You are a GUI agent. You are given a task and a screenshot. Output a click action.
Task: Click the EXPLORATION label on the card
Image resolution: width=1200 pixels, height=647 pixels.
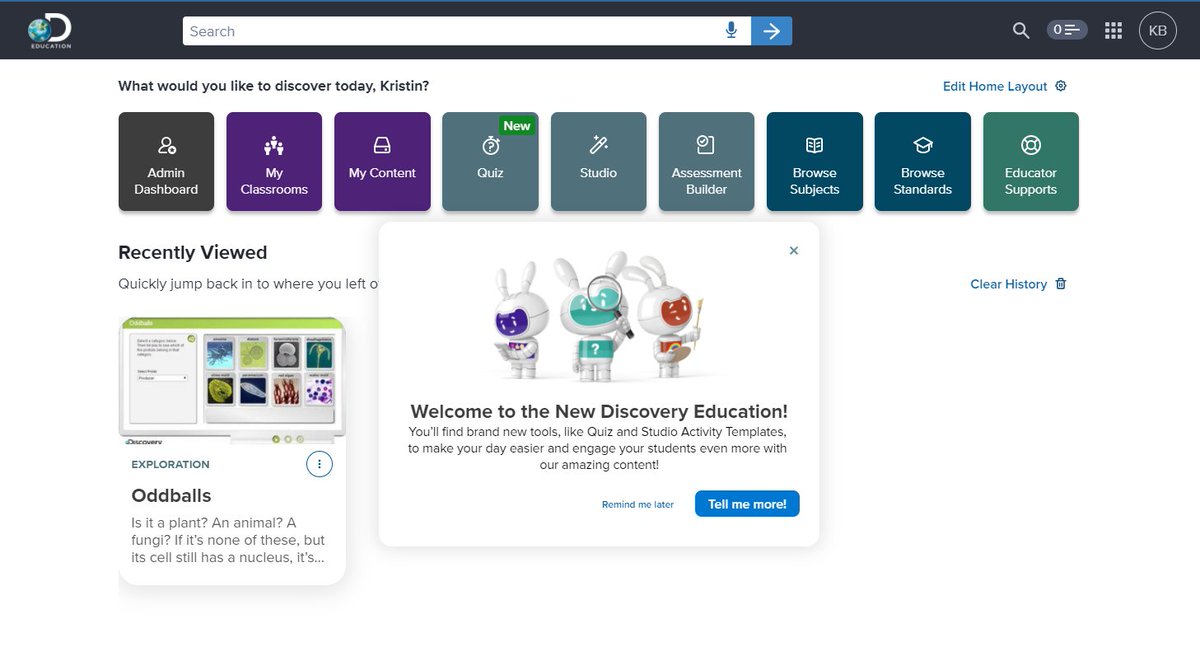pyautogui.click(x=170, y=464)
